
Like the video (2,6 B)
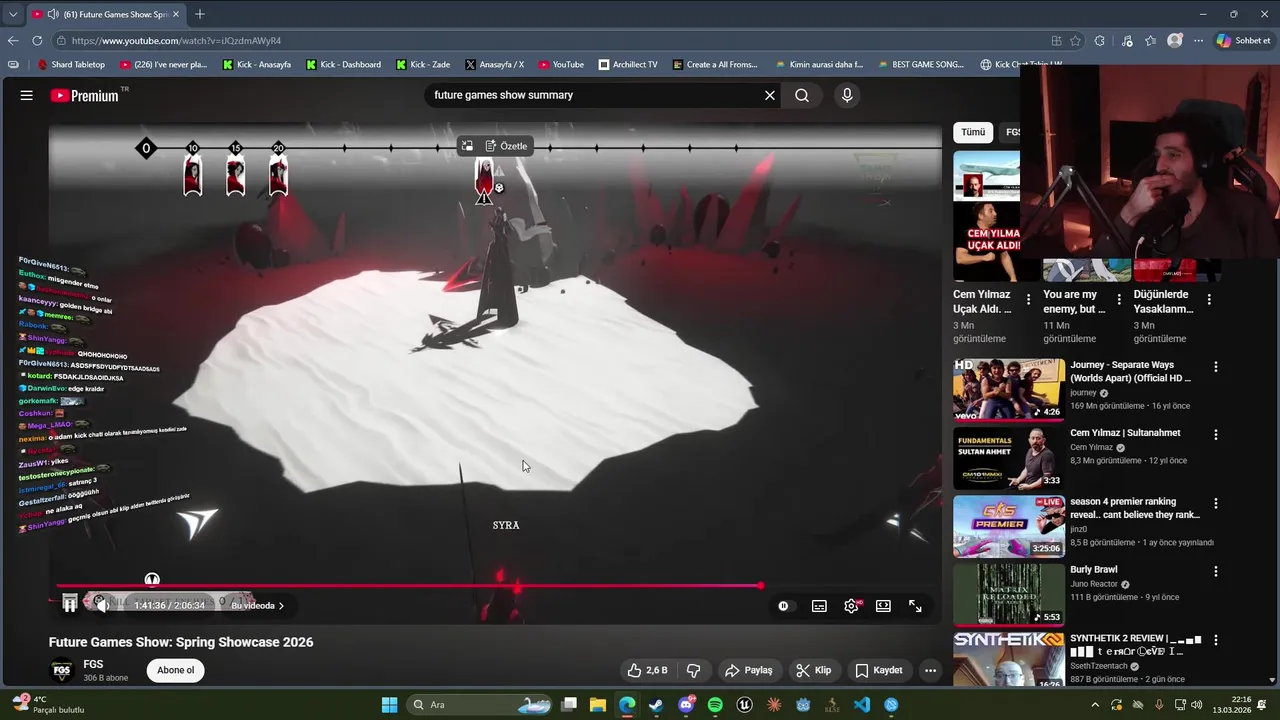pos(647,670)
